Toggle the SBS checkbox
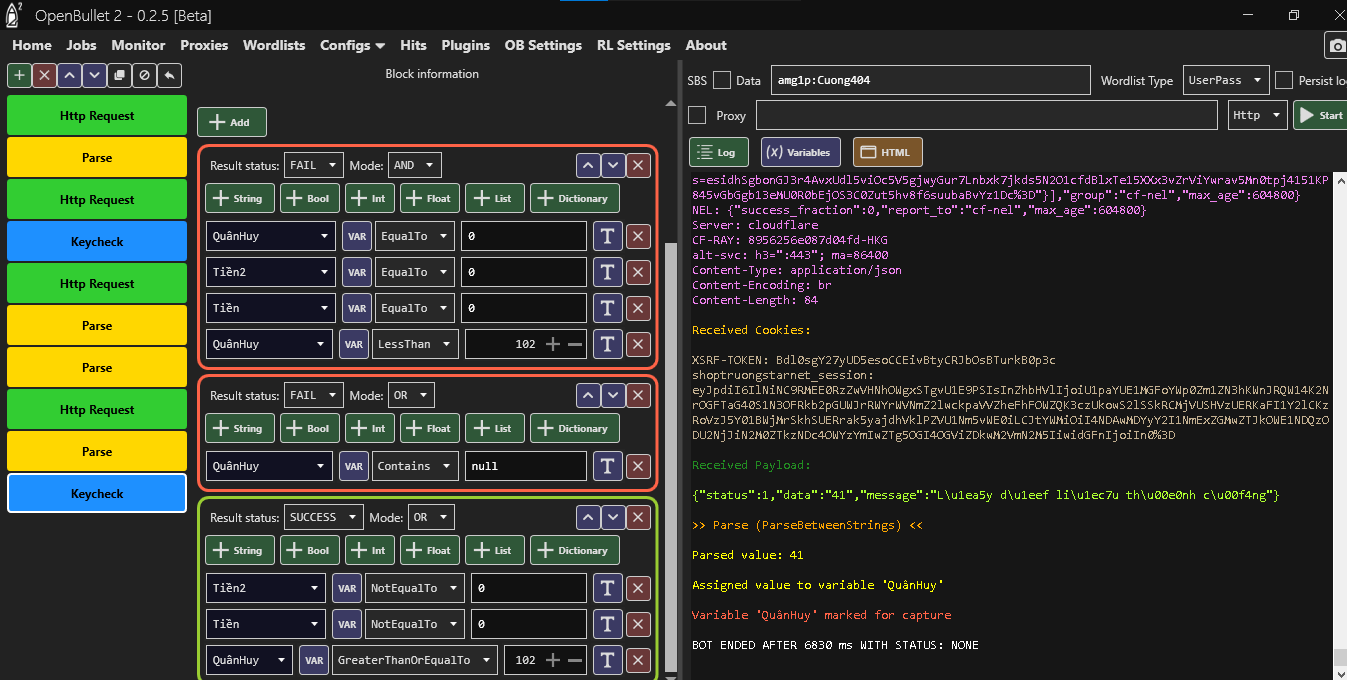Screen dimensions: 1347x680 point(721,80)
